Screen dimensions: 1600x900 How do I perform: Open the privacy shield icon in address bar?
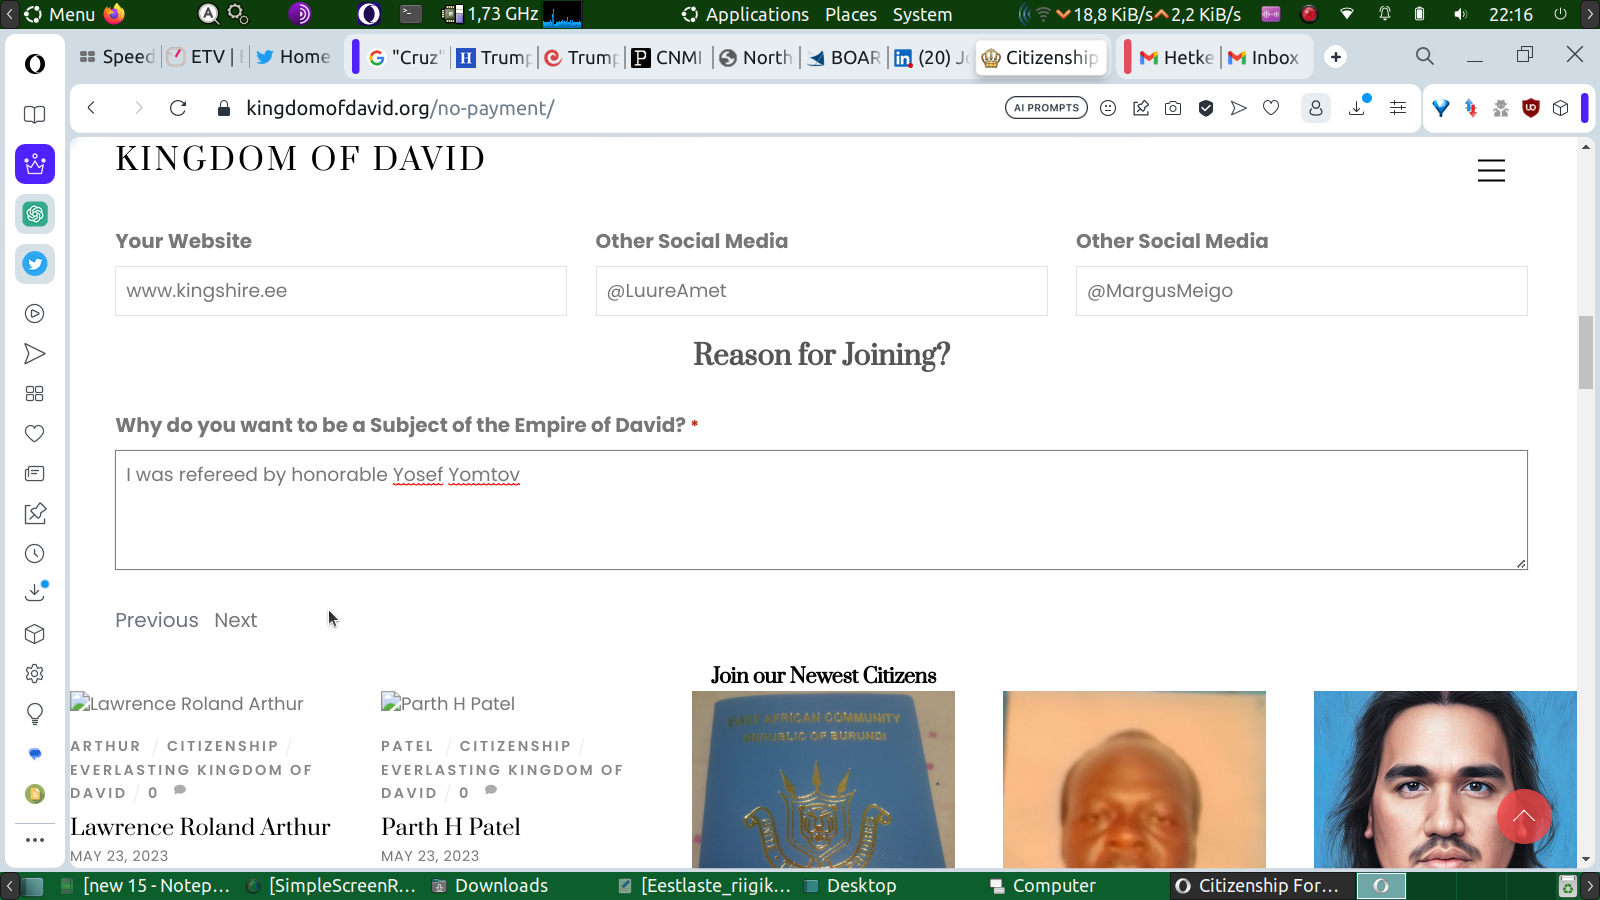(1206, 108)
